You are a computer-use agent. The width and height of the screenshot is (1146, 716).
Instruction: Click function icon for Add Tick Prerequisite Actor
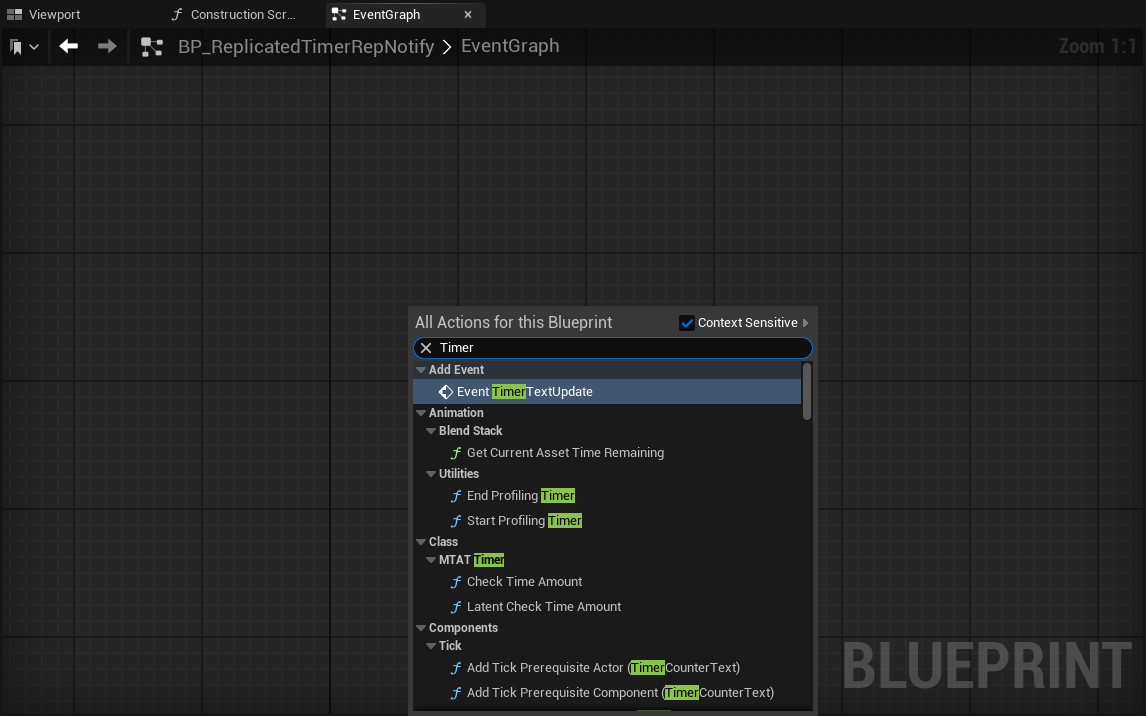[456, 668]
